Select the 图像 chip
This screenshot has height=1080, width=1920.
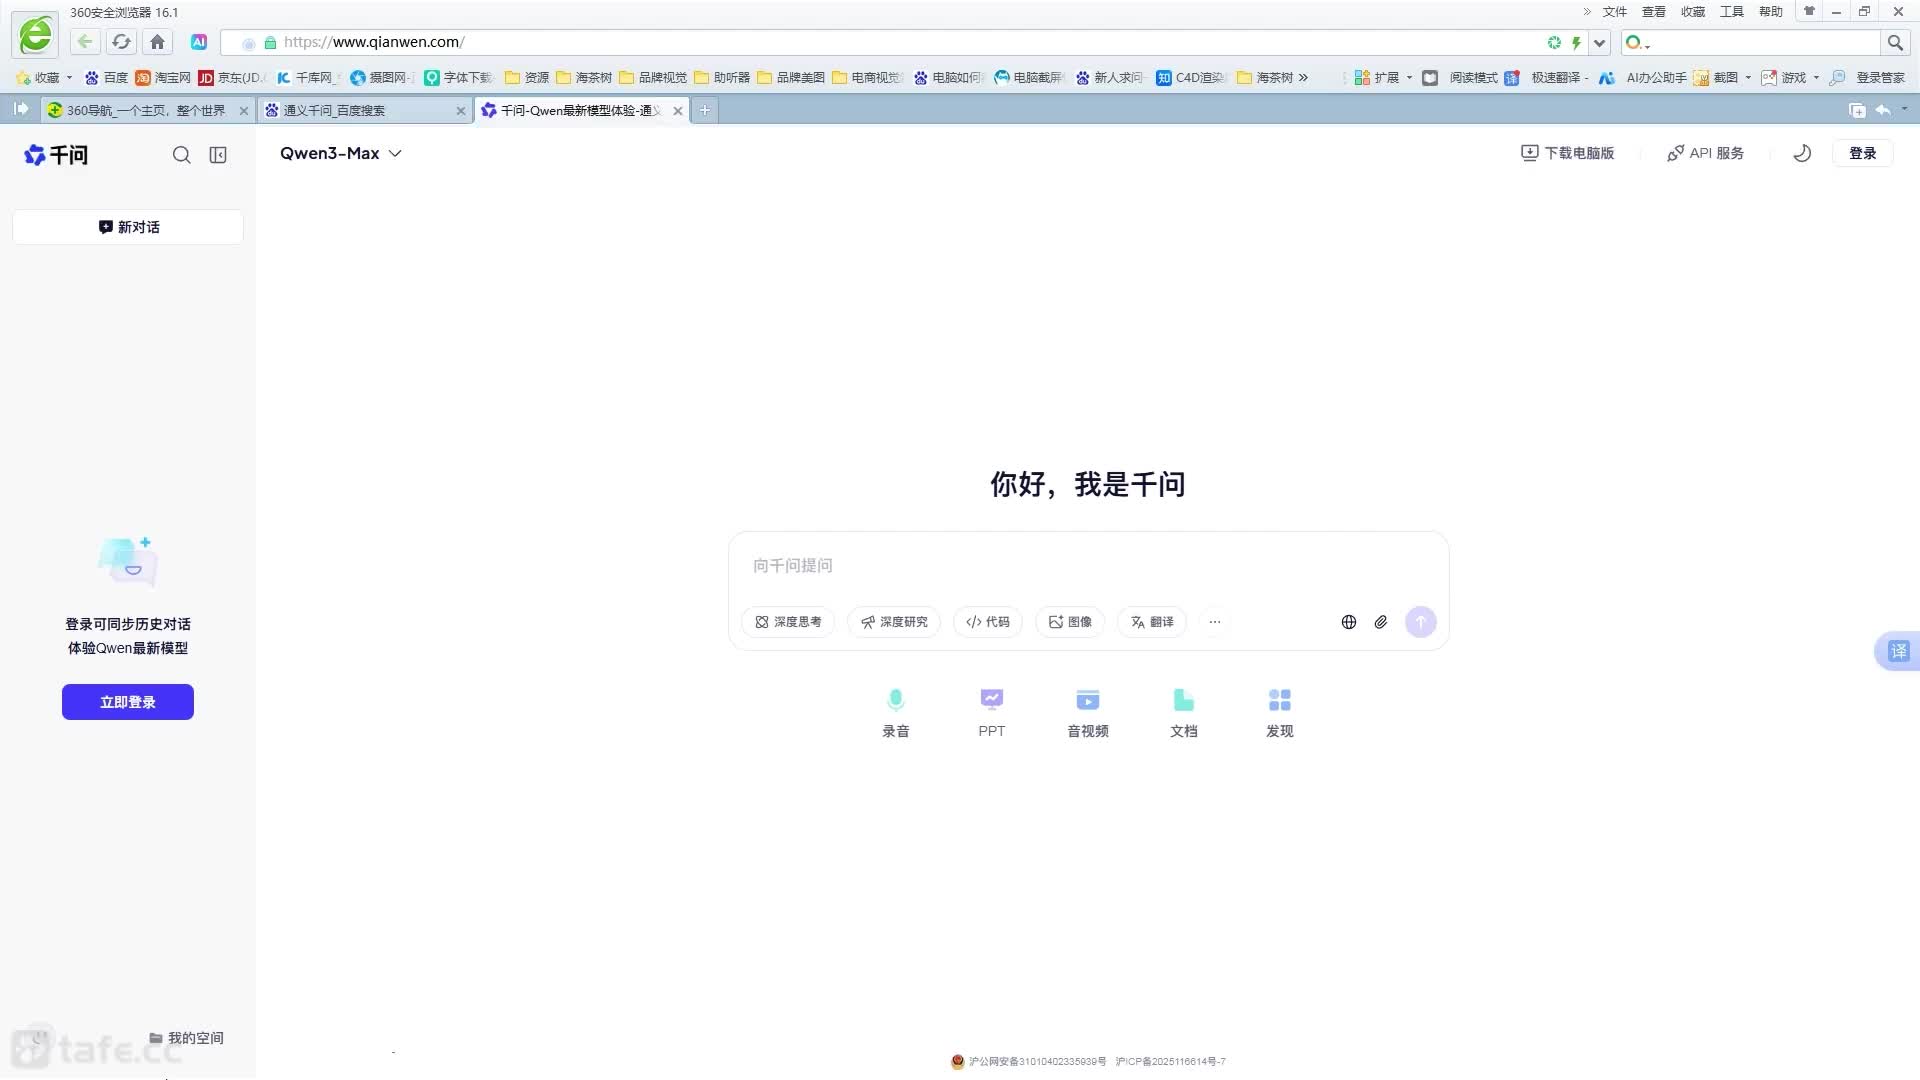[x=1070, y=622]
